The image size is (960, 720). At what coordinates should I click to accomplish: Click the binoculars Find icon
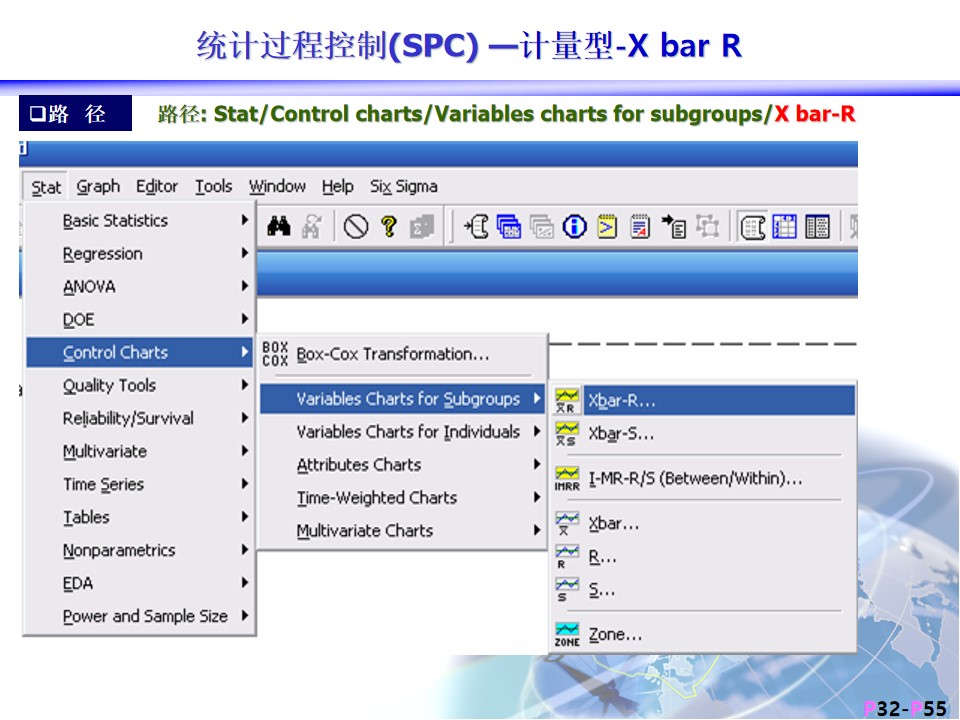coord(279,227)
